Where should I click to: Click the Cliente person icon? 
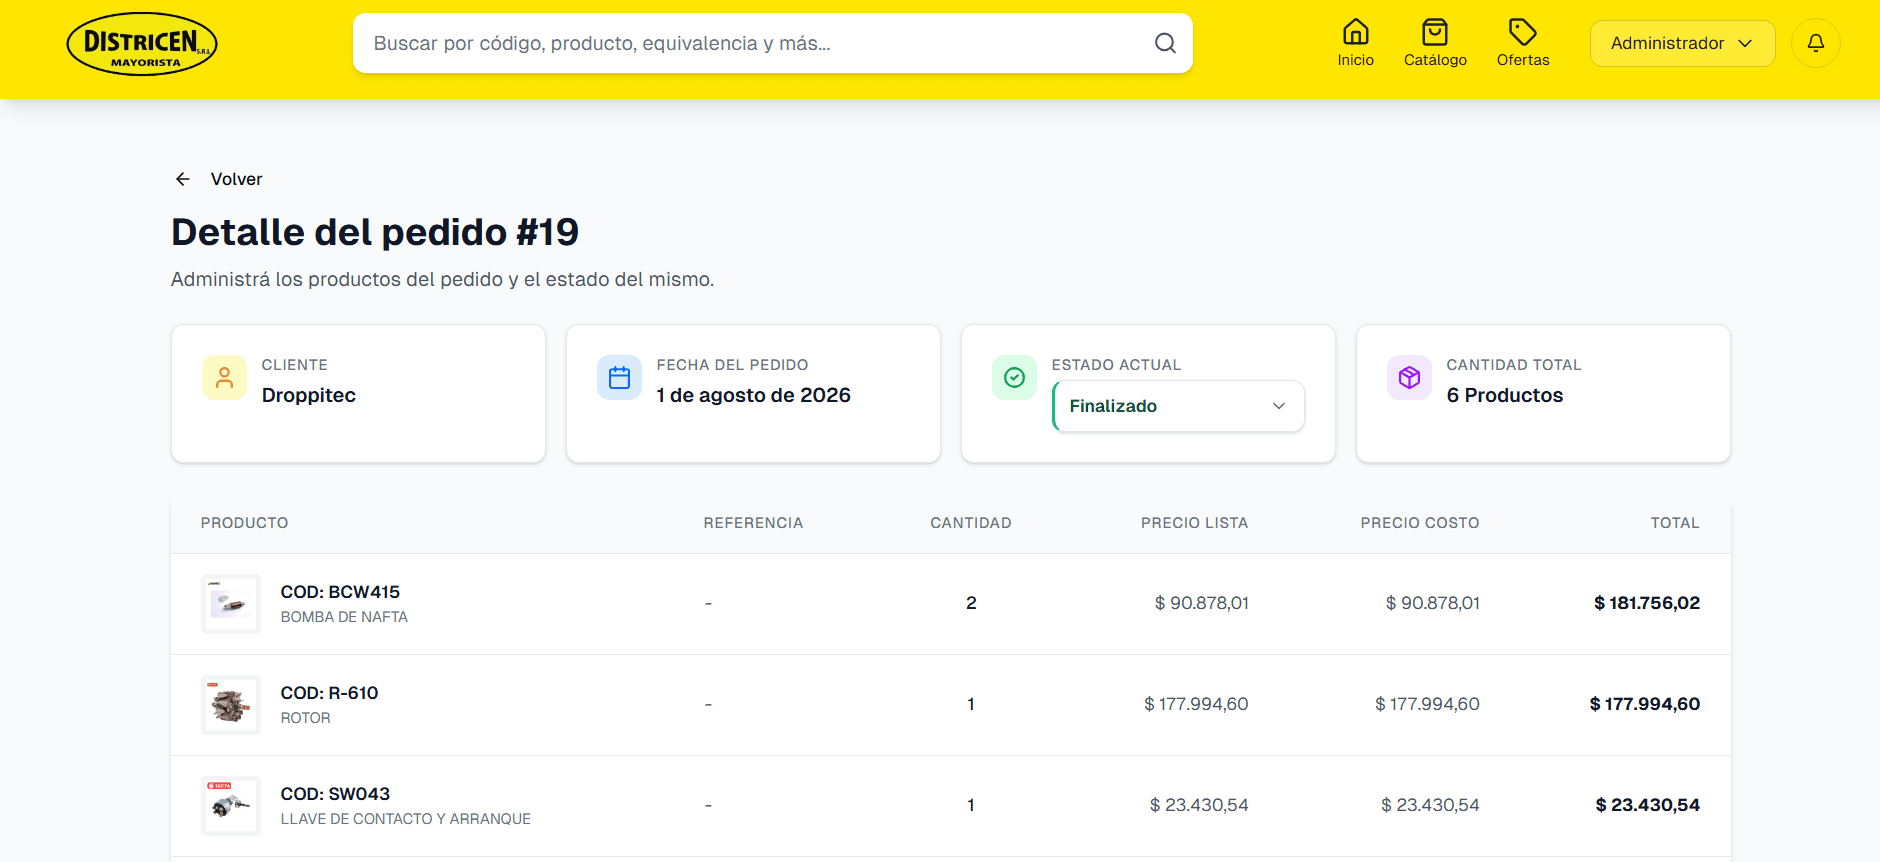click(x=224, y=378)
